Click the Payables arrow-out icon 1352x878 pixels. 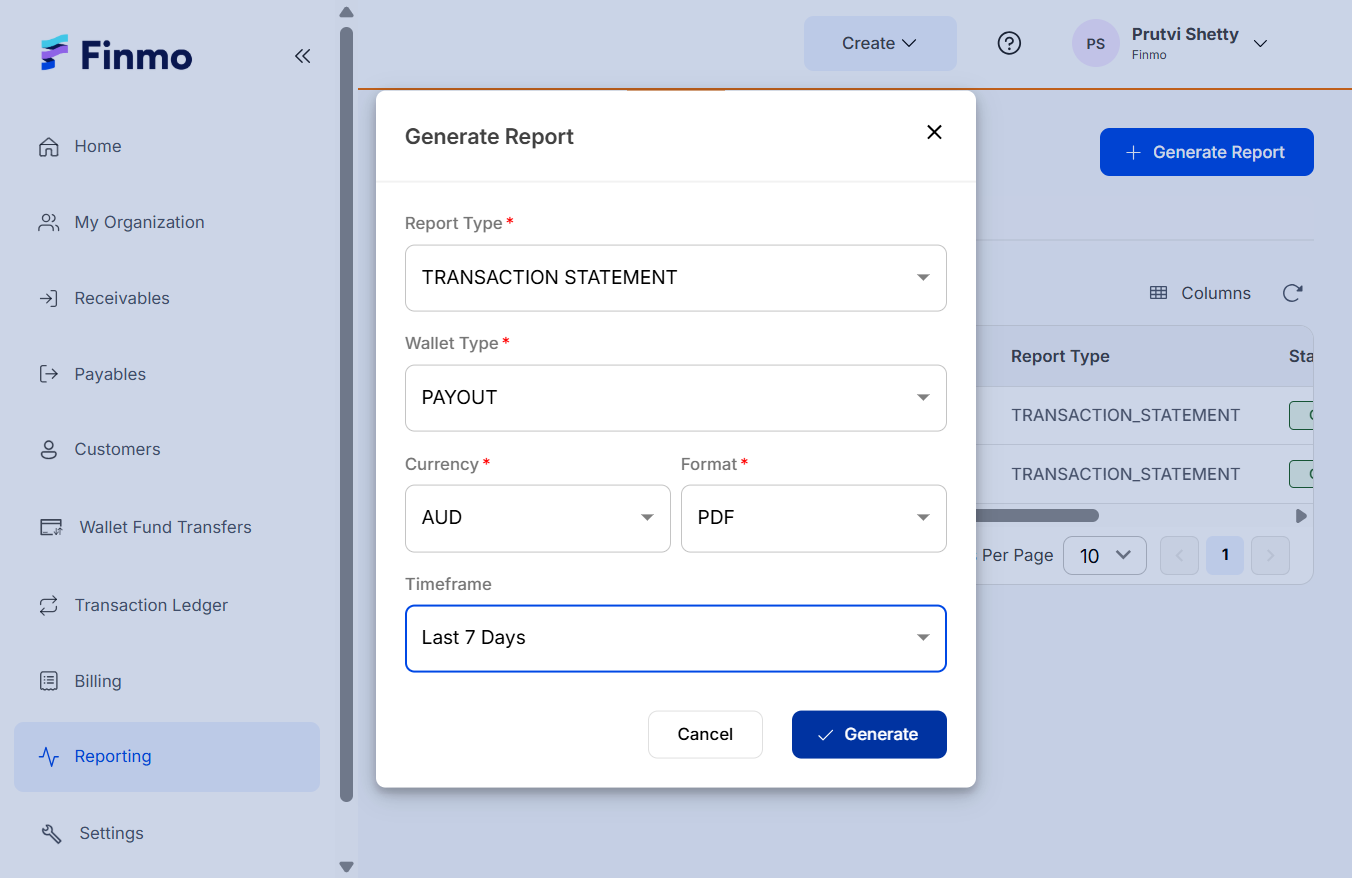(x=48, y=374)
